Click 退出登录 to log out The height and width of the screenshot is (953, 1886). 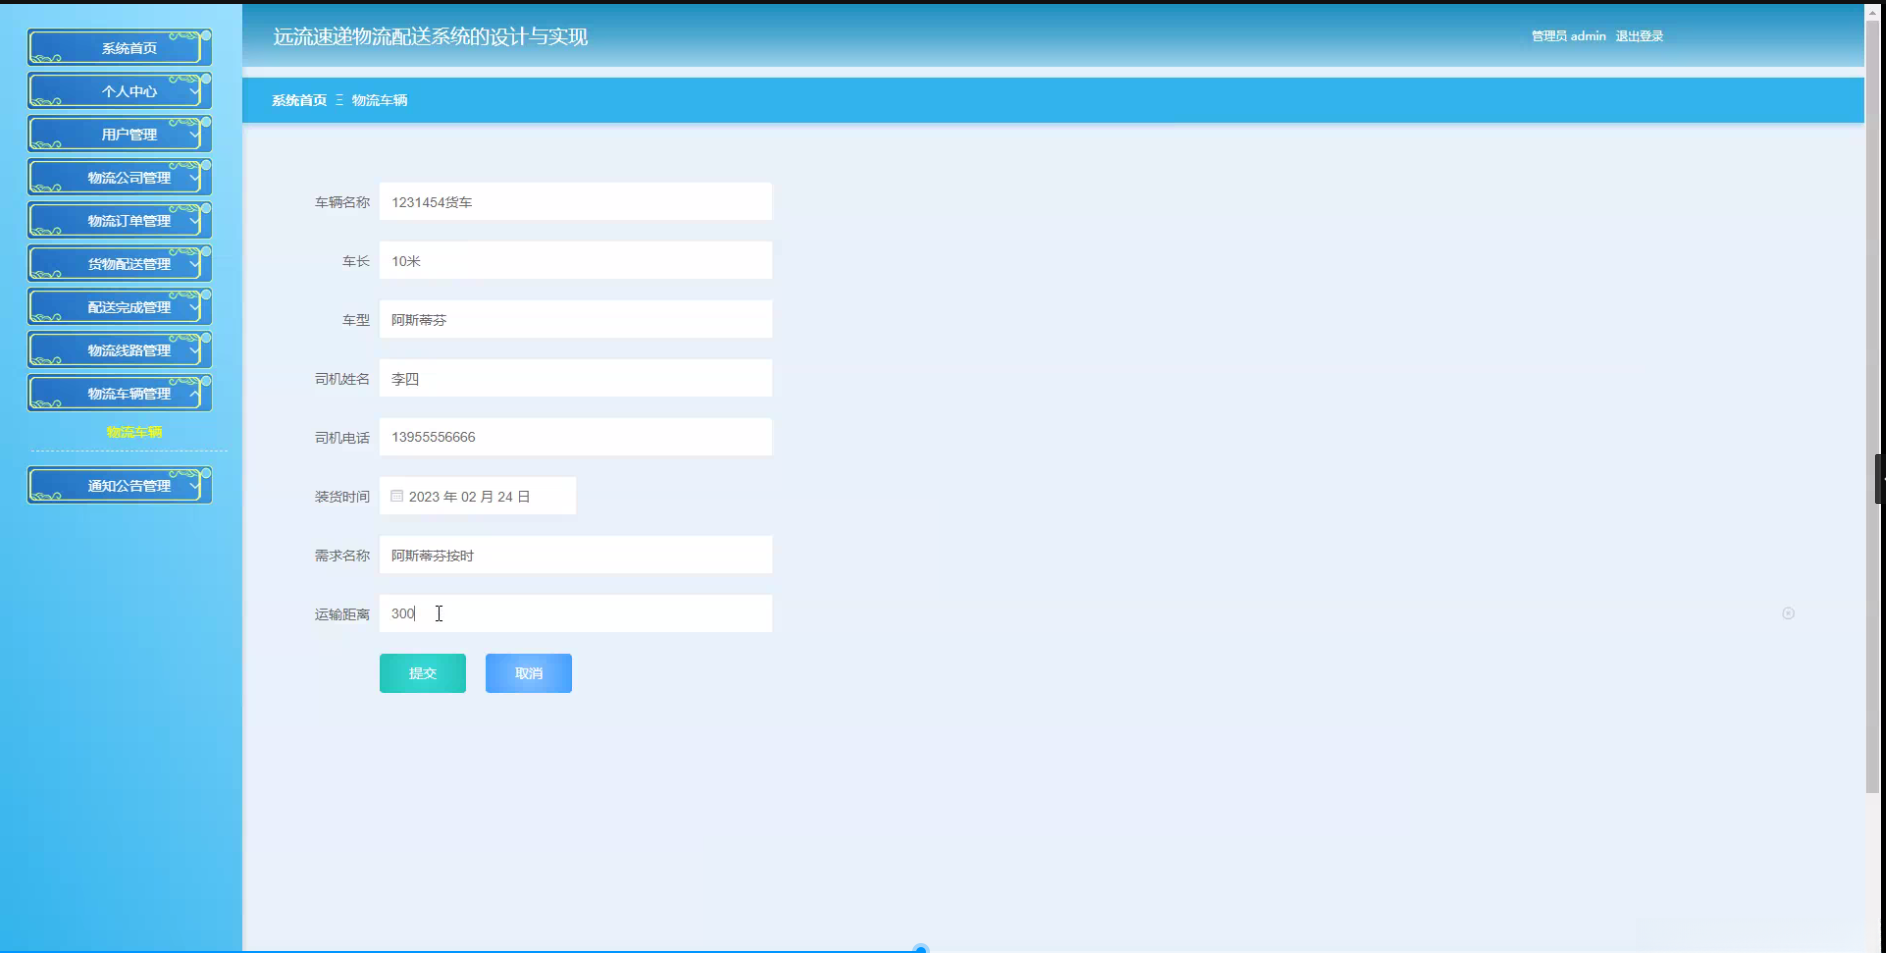coord(1639,36)
